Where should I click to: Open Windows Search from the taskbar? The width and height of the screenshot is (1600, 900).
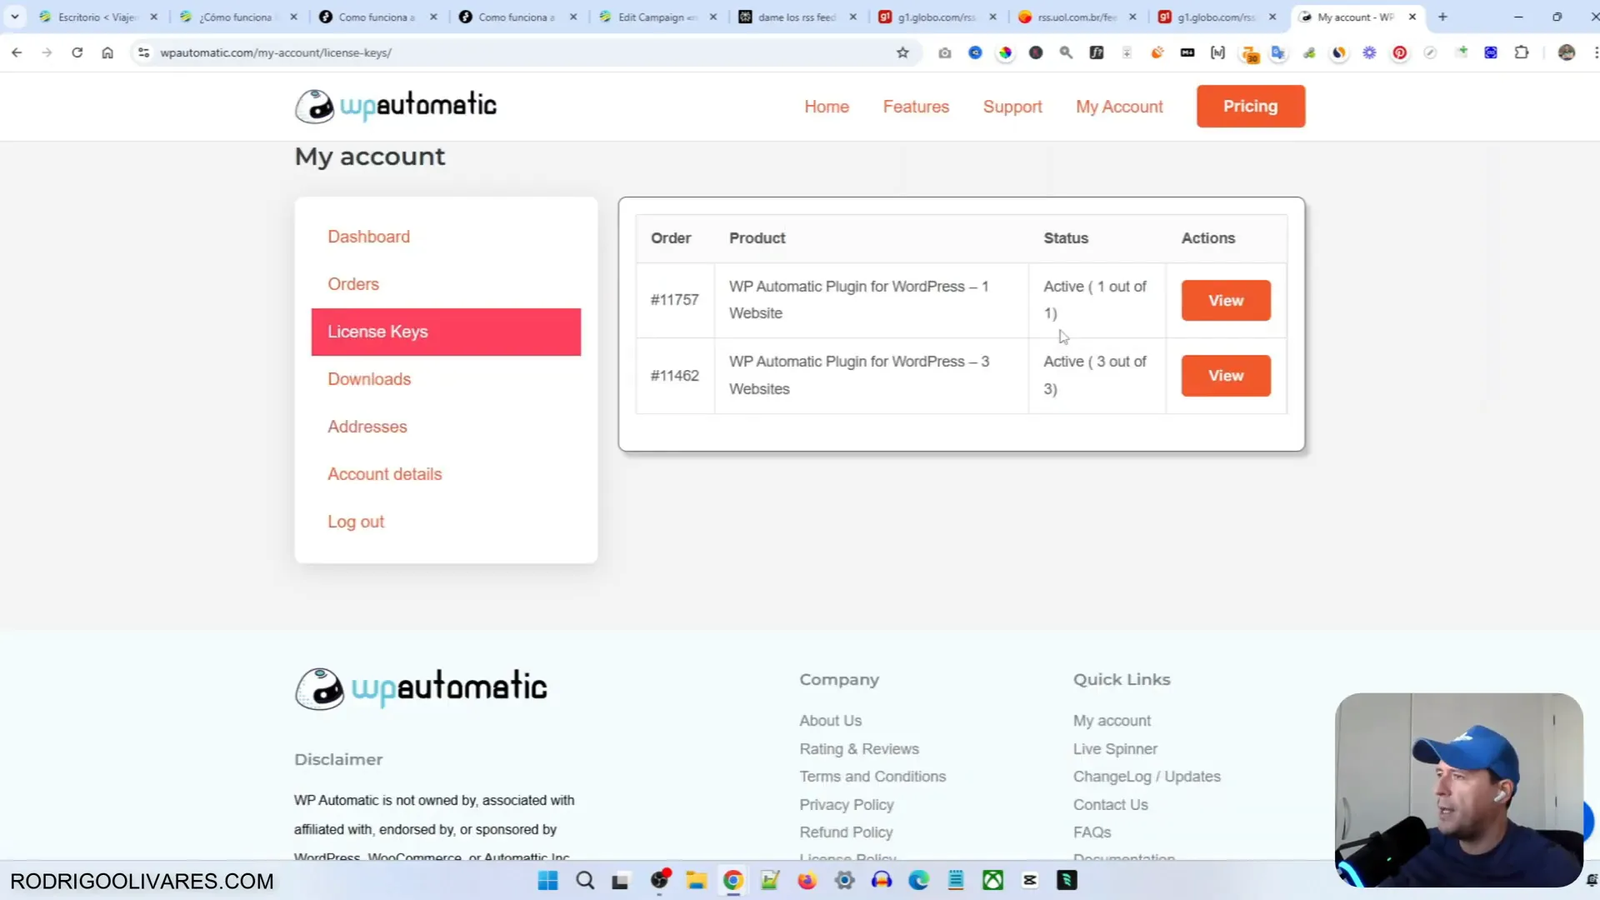[585, 880]
